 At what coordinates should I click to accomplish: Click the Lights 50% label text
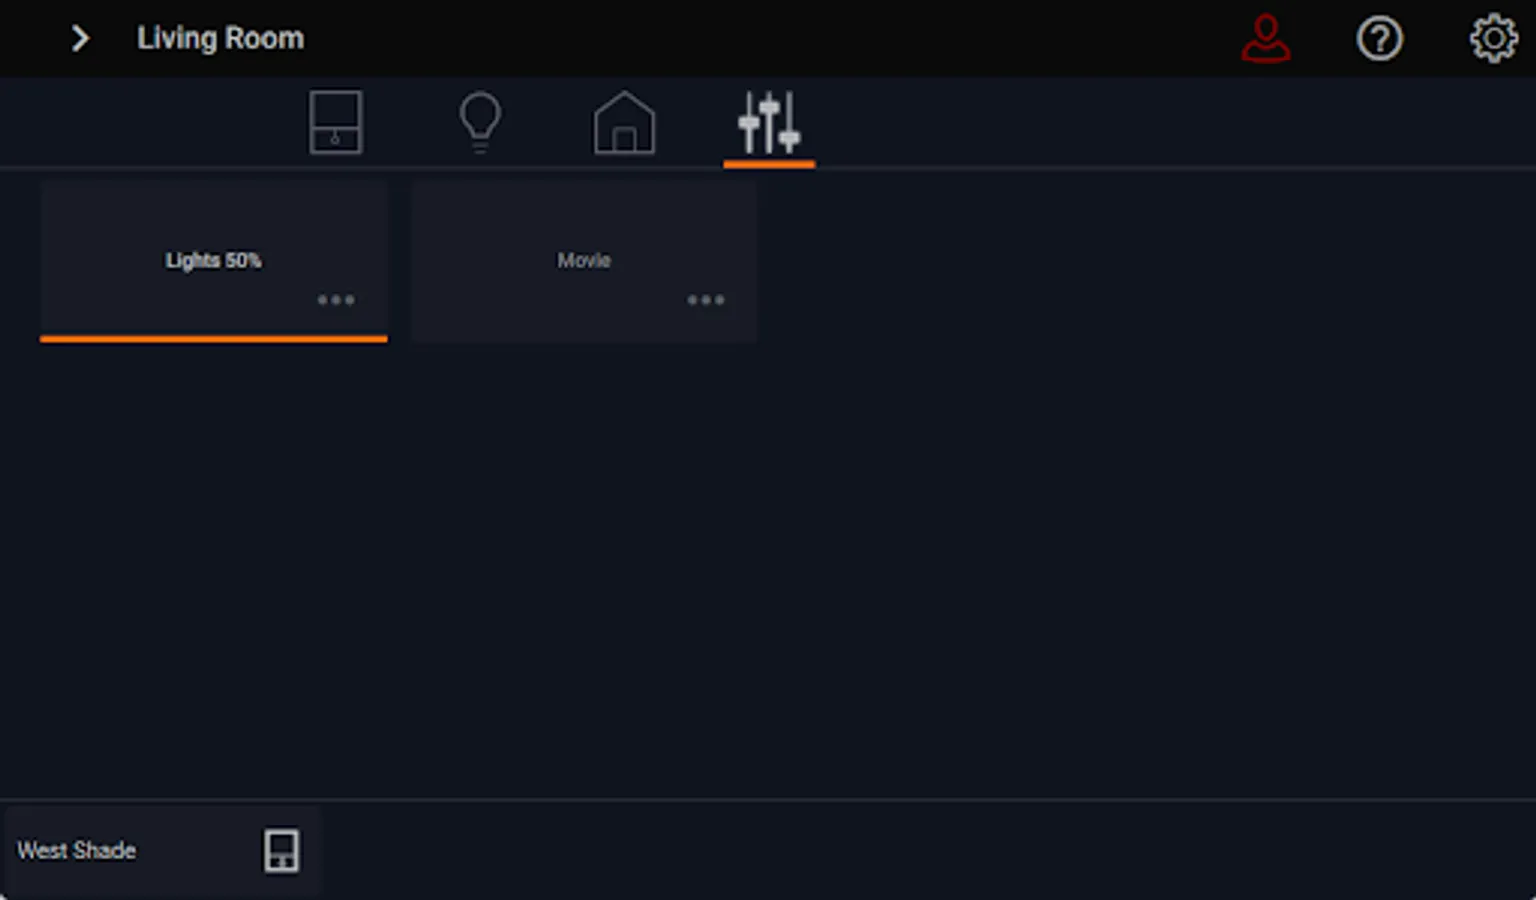tap(213, 260)
